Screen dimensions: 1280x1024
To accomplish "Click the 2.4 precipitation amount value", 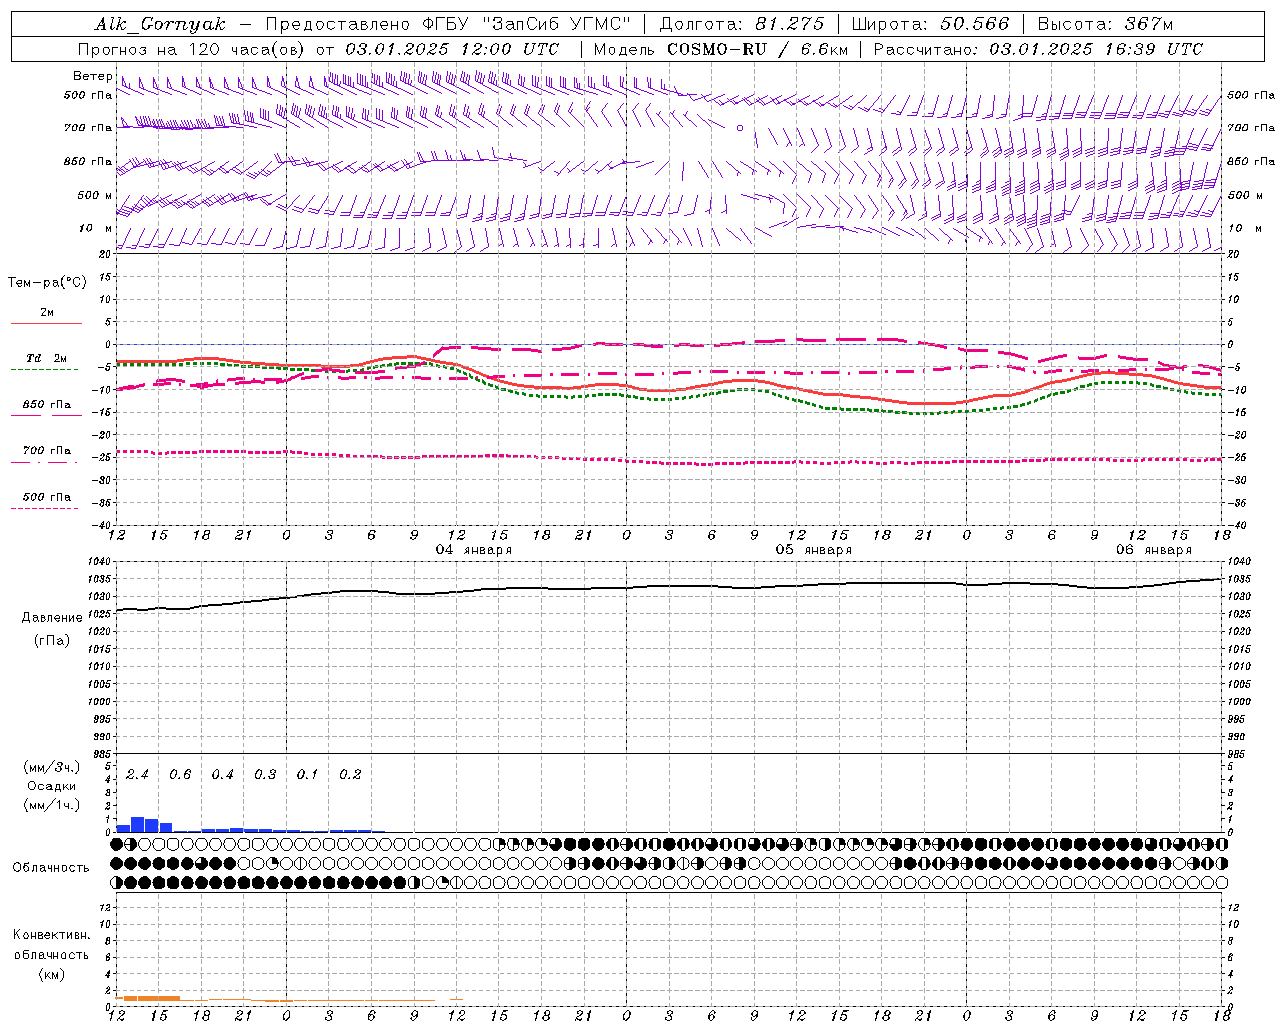I will click(137, 775).
